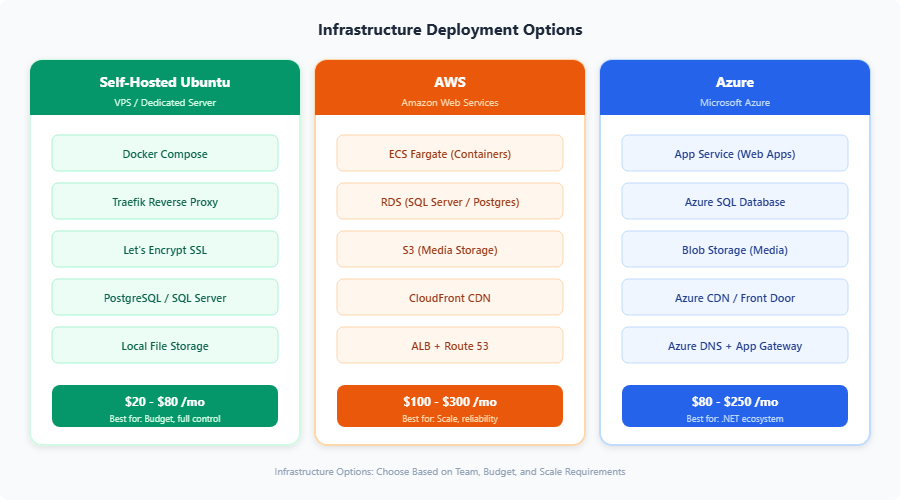Click the Blob Storage (Media) box
The height and width of the screenshot is (500, 900).
click(735, 249)
